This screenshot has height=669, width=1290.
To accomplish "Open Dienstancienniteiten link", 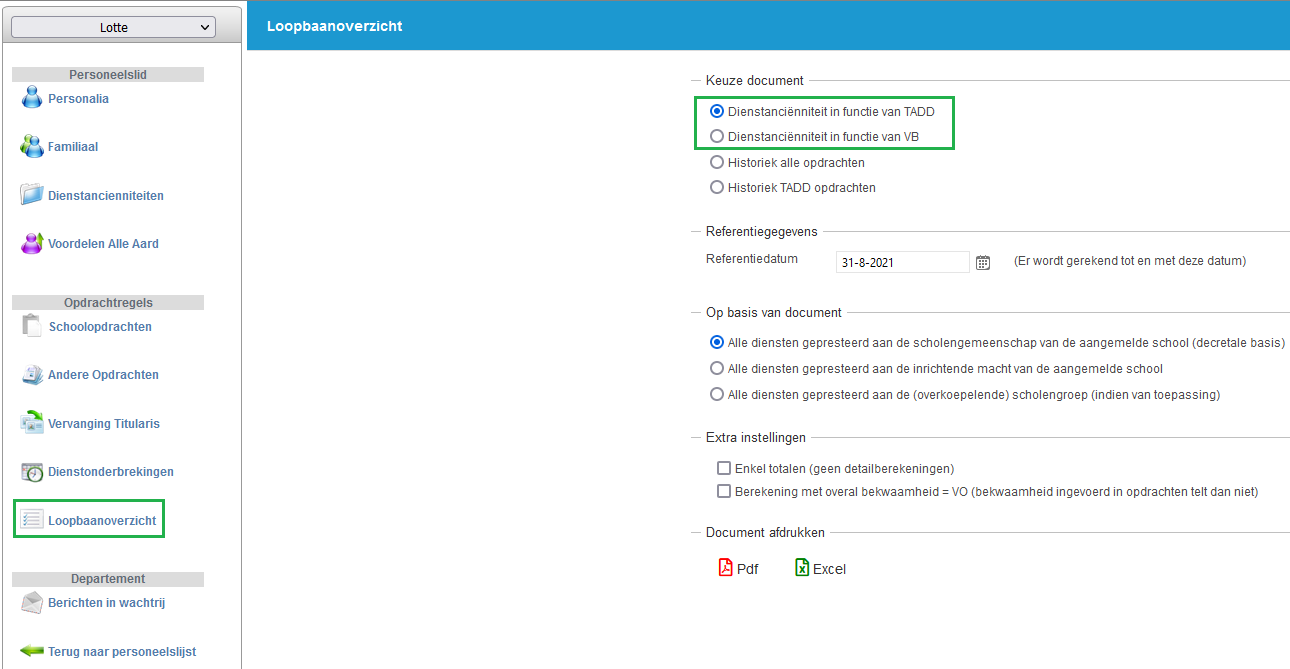I will click(x=106, y=196).
